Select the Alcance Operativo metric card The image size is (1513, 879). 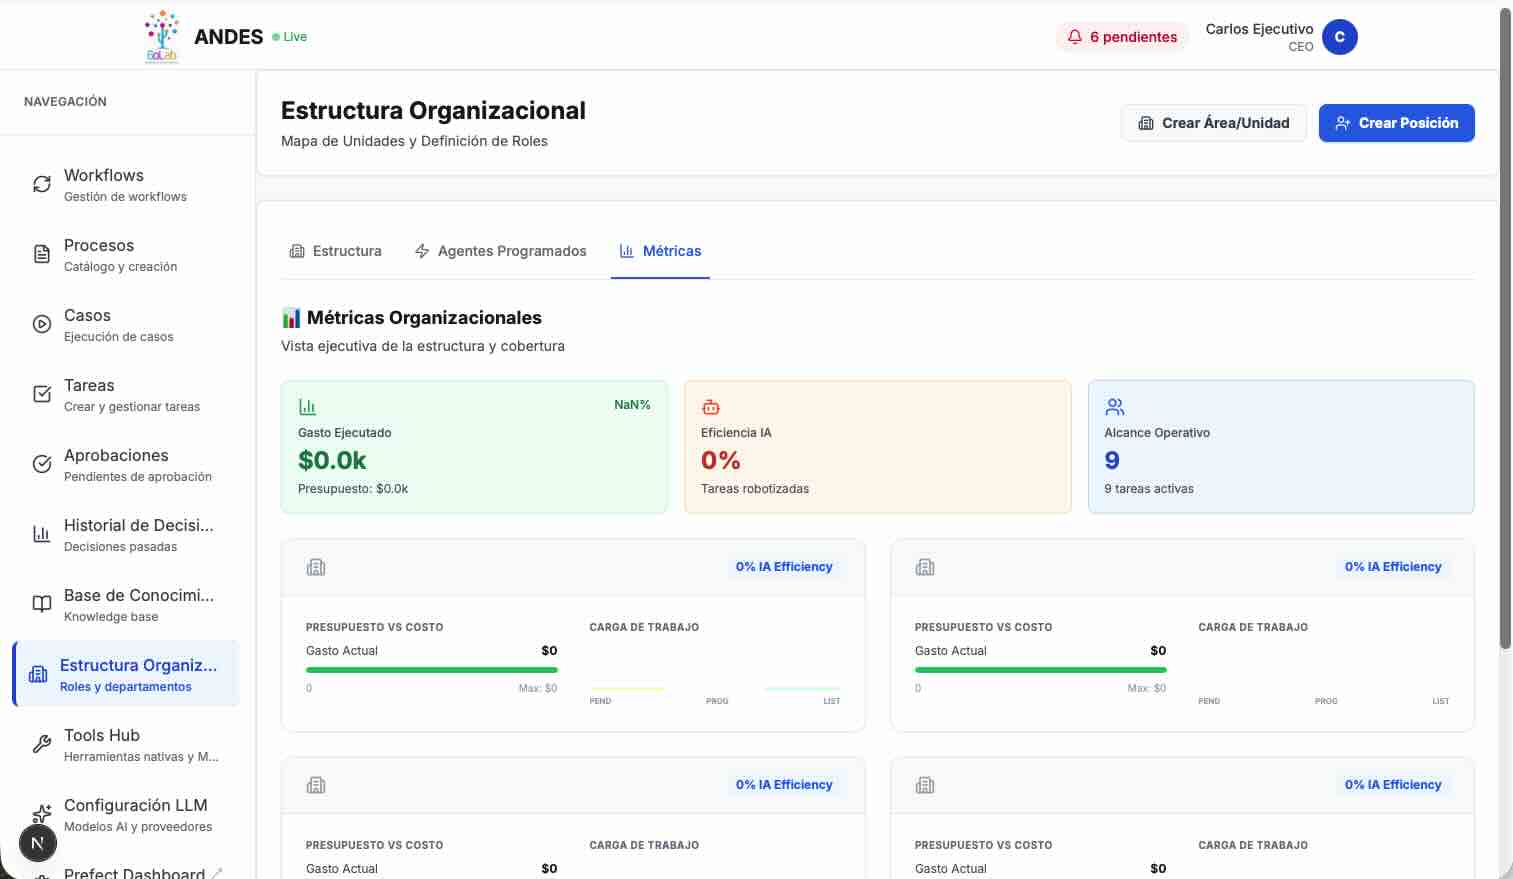1281,446
